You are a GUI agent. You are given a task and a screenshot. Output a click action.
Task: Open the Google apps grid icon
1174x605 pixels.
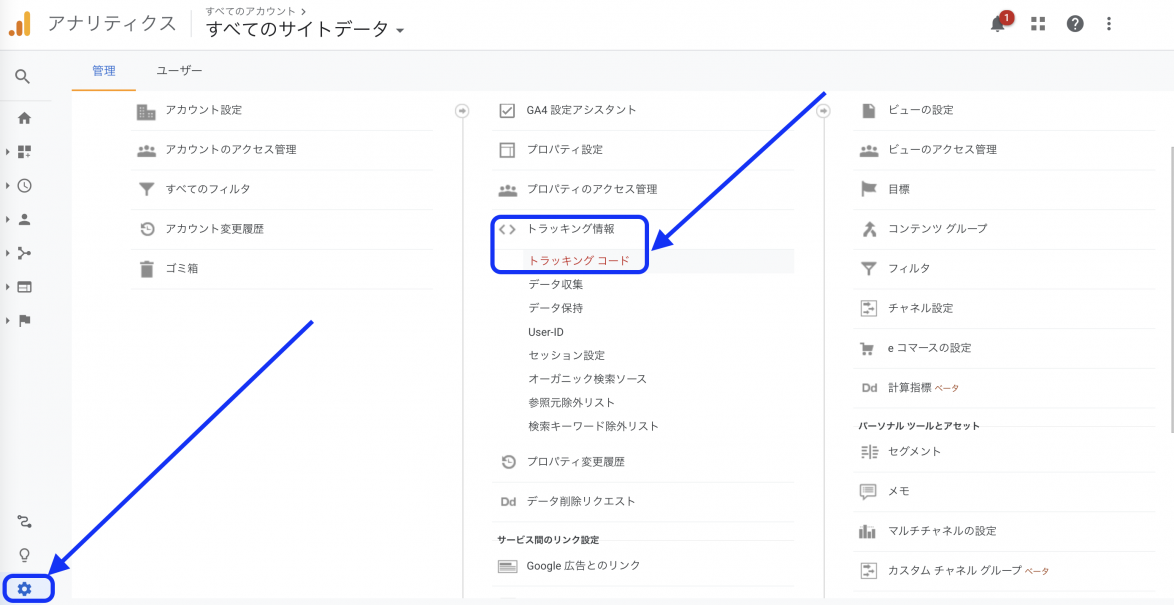tap(1038, 24)
